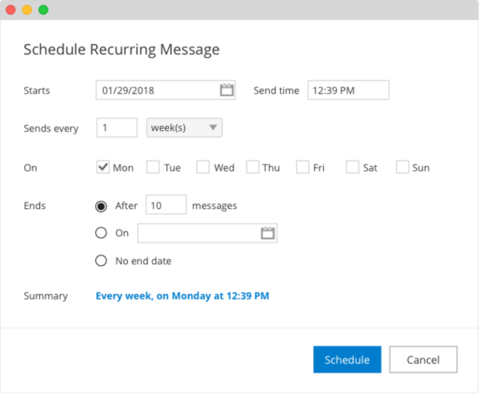Click the Schedule button

pyautogui.click(x=347, y=359)
